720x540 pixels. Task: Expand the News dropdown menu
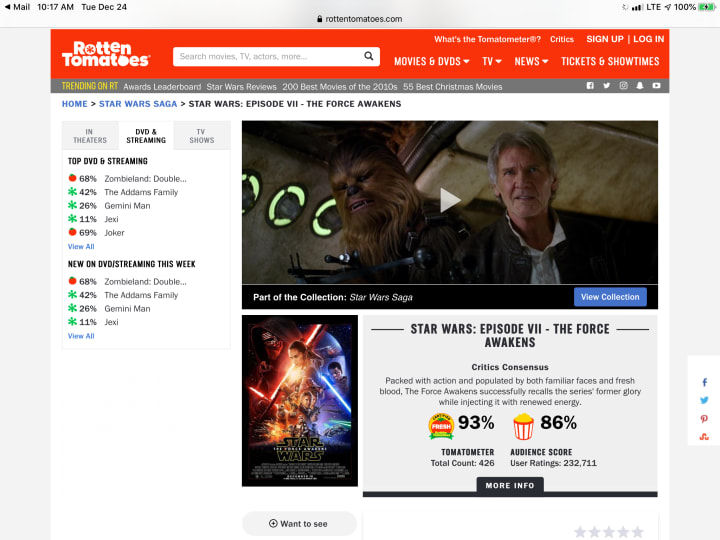[531, 61]
